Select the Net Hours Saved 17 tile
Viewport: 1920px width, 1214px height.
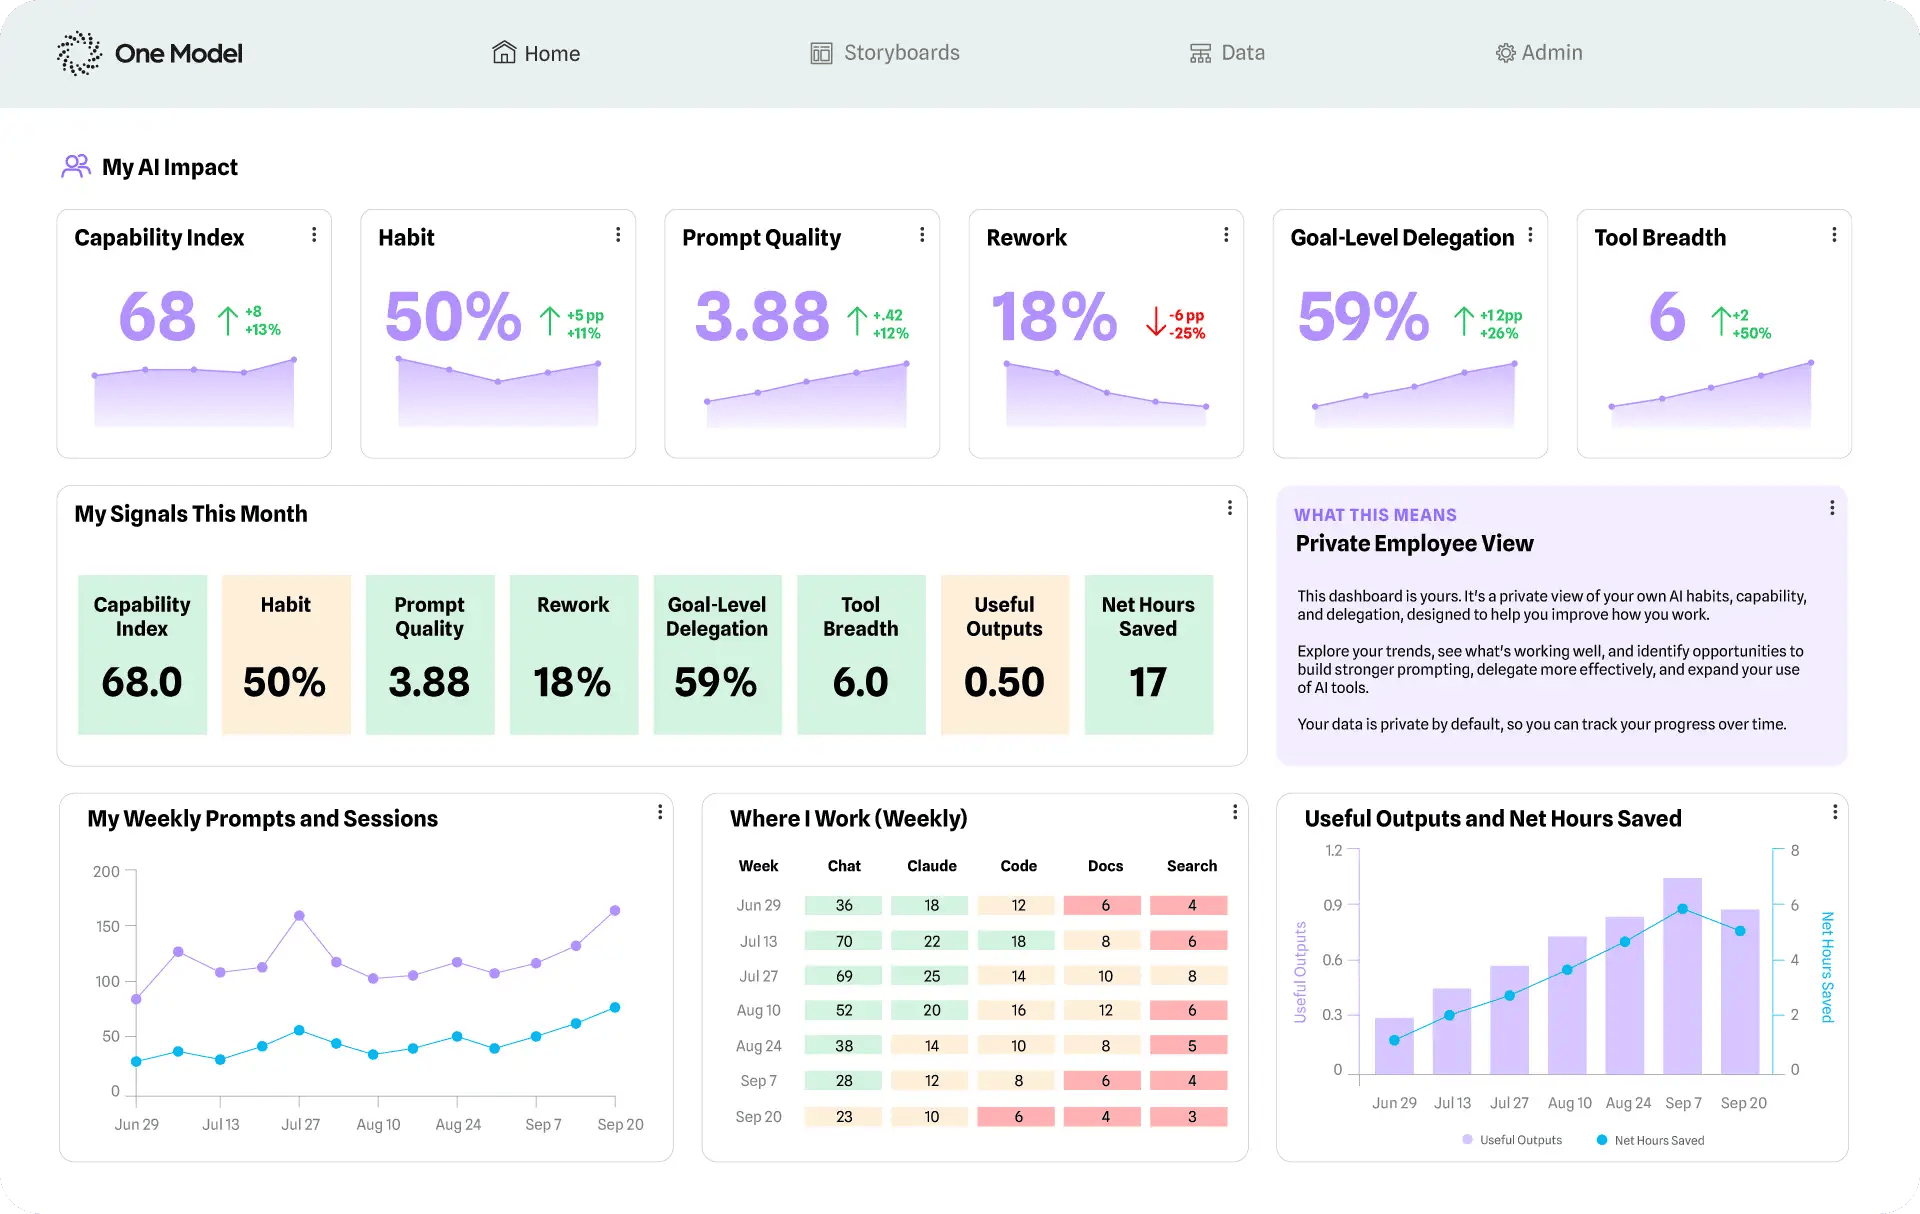pos(1149,655)
